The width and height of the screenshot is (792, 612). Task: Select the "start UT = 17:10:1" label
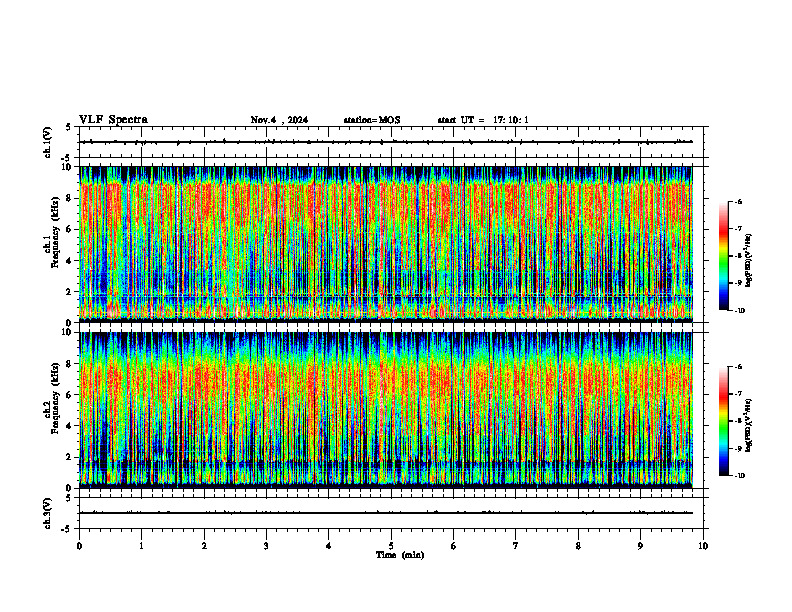click(x=483, y=120)
